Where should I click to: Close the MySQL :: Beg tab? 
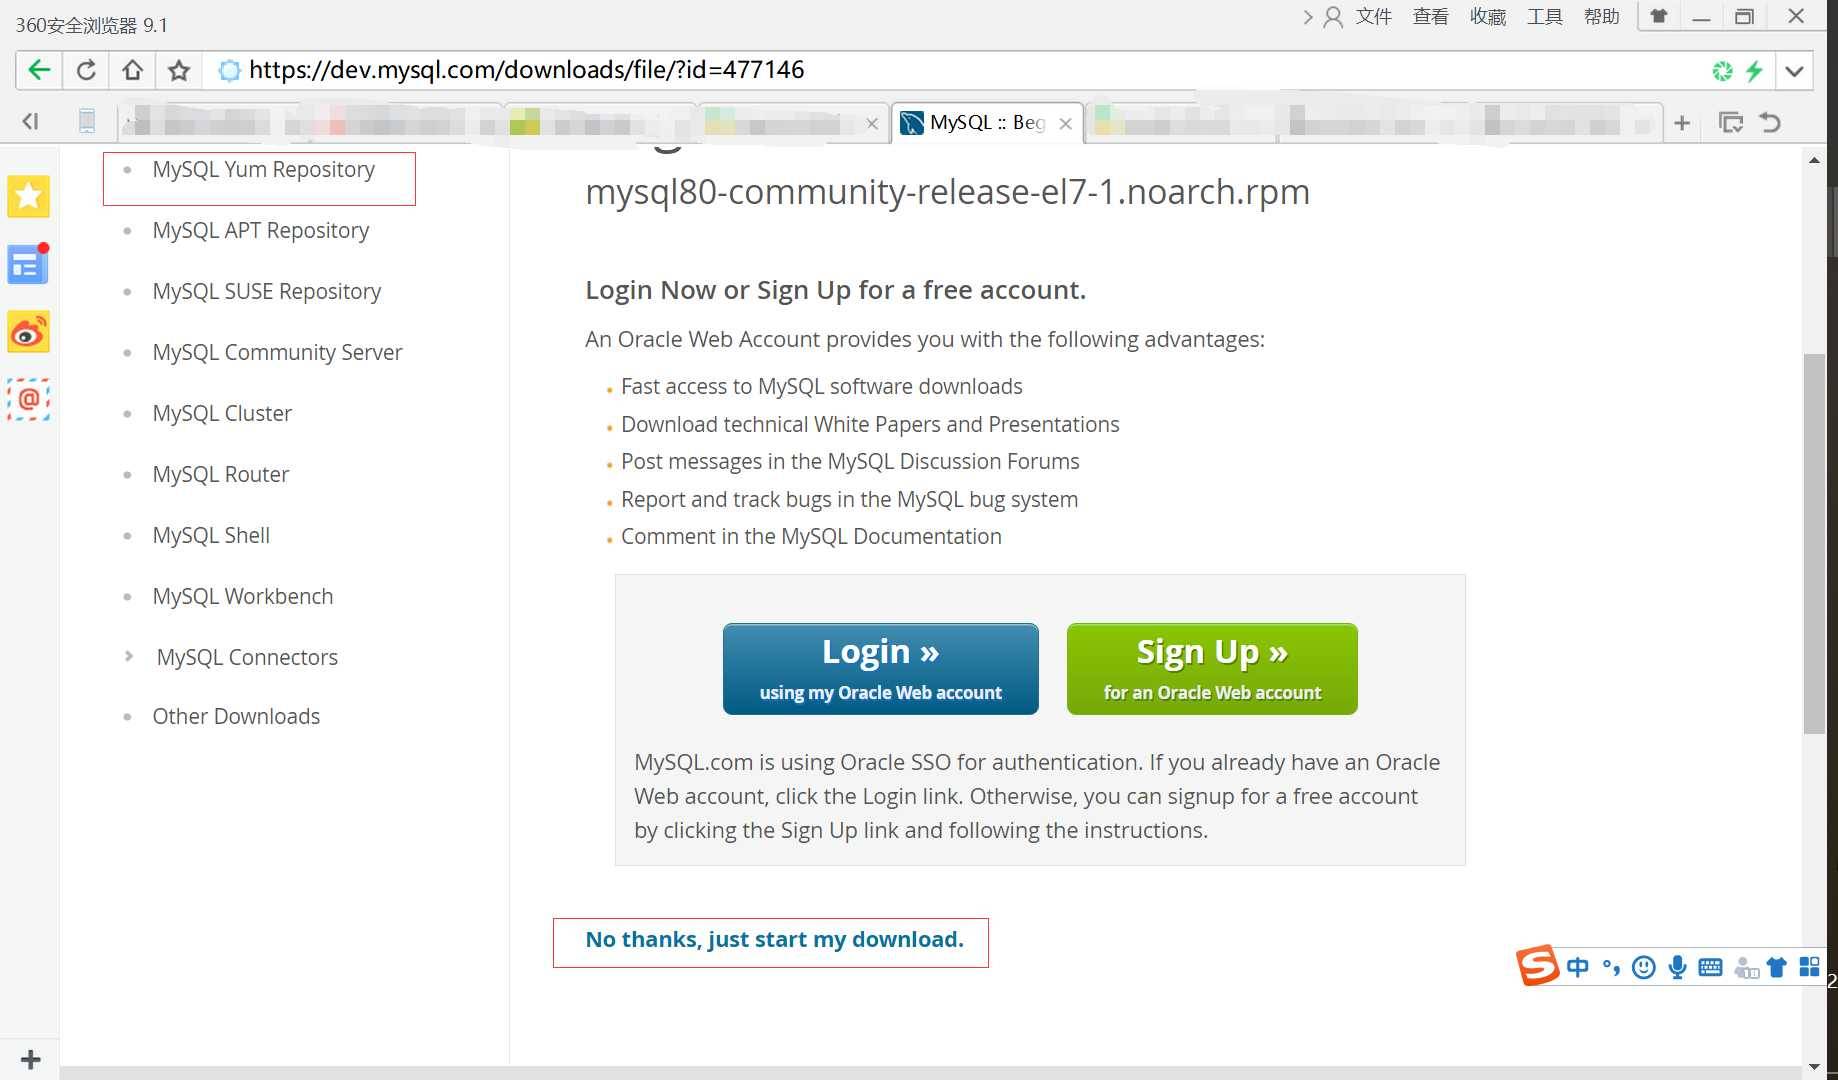pyautogui.click(x=1066, y=123)
